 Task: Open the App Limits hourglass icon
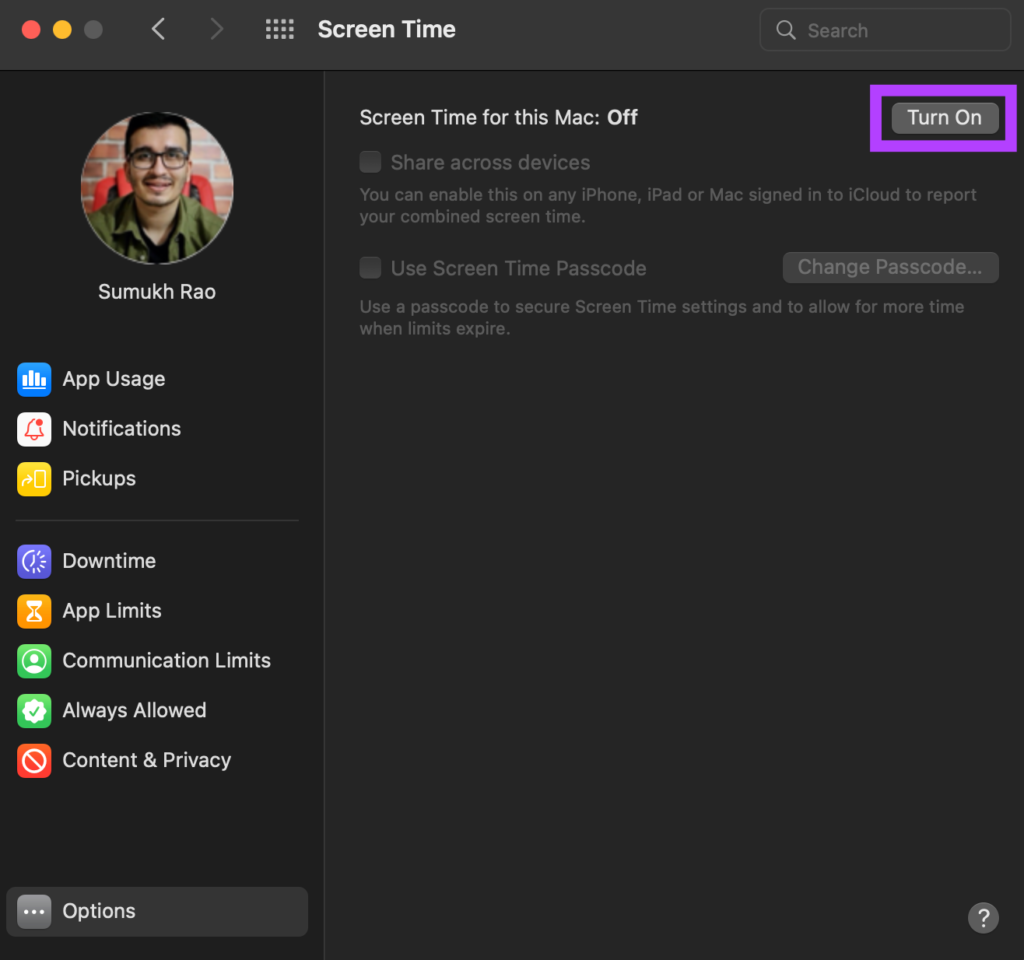[x=34, y=611]
